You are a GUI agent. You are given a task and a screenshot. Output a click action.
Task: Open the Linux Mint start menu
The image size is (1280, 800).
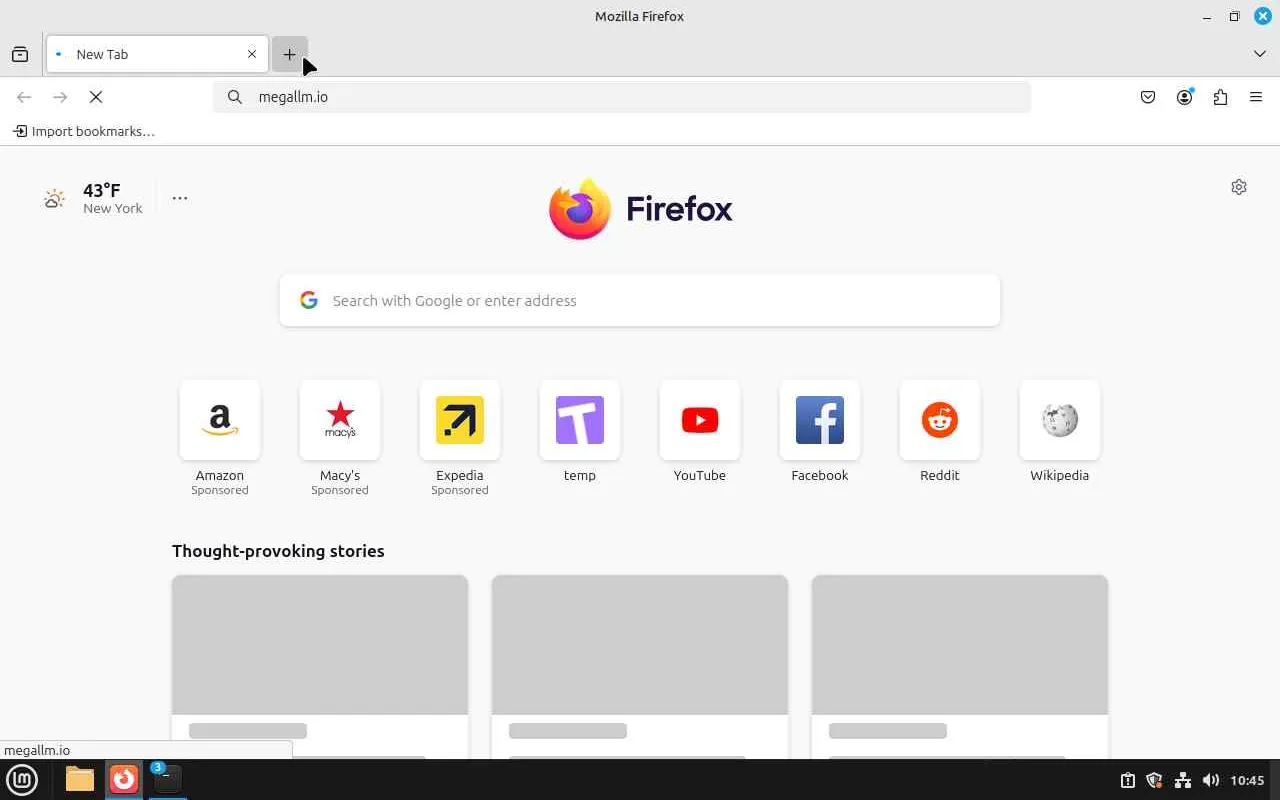22,779
